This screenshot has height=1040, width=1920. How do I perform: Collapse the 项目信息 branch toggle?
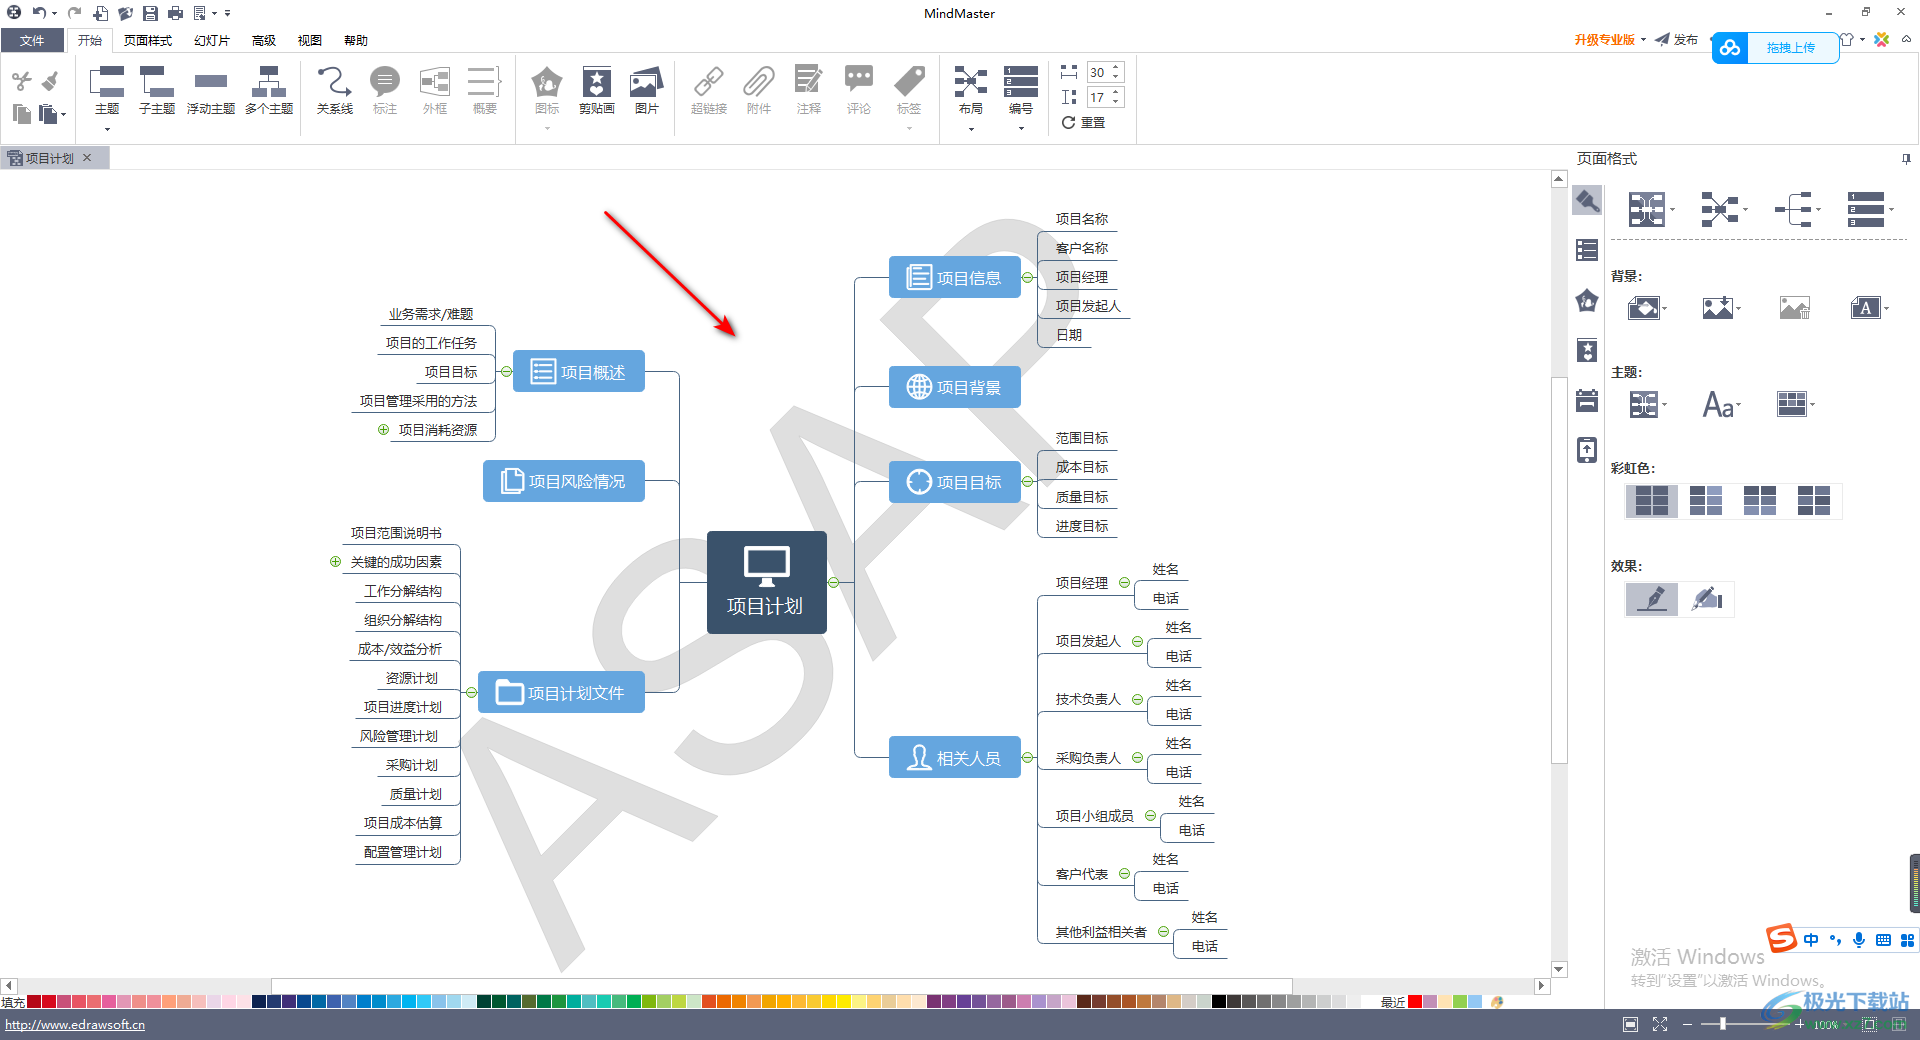(x=1027, y=278)
